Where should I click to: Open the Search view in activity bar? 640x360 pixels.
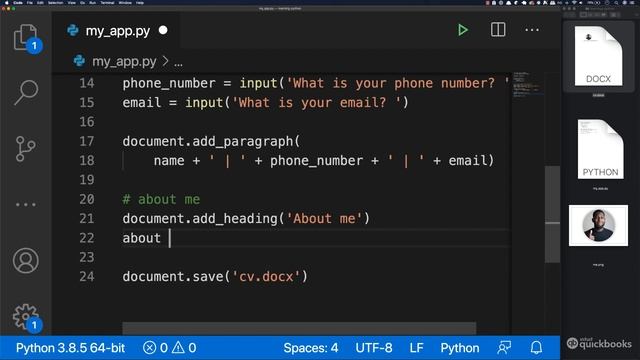click(x=26, y=92)
